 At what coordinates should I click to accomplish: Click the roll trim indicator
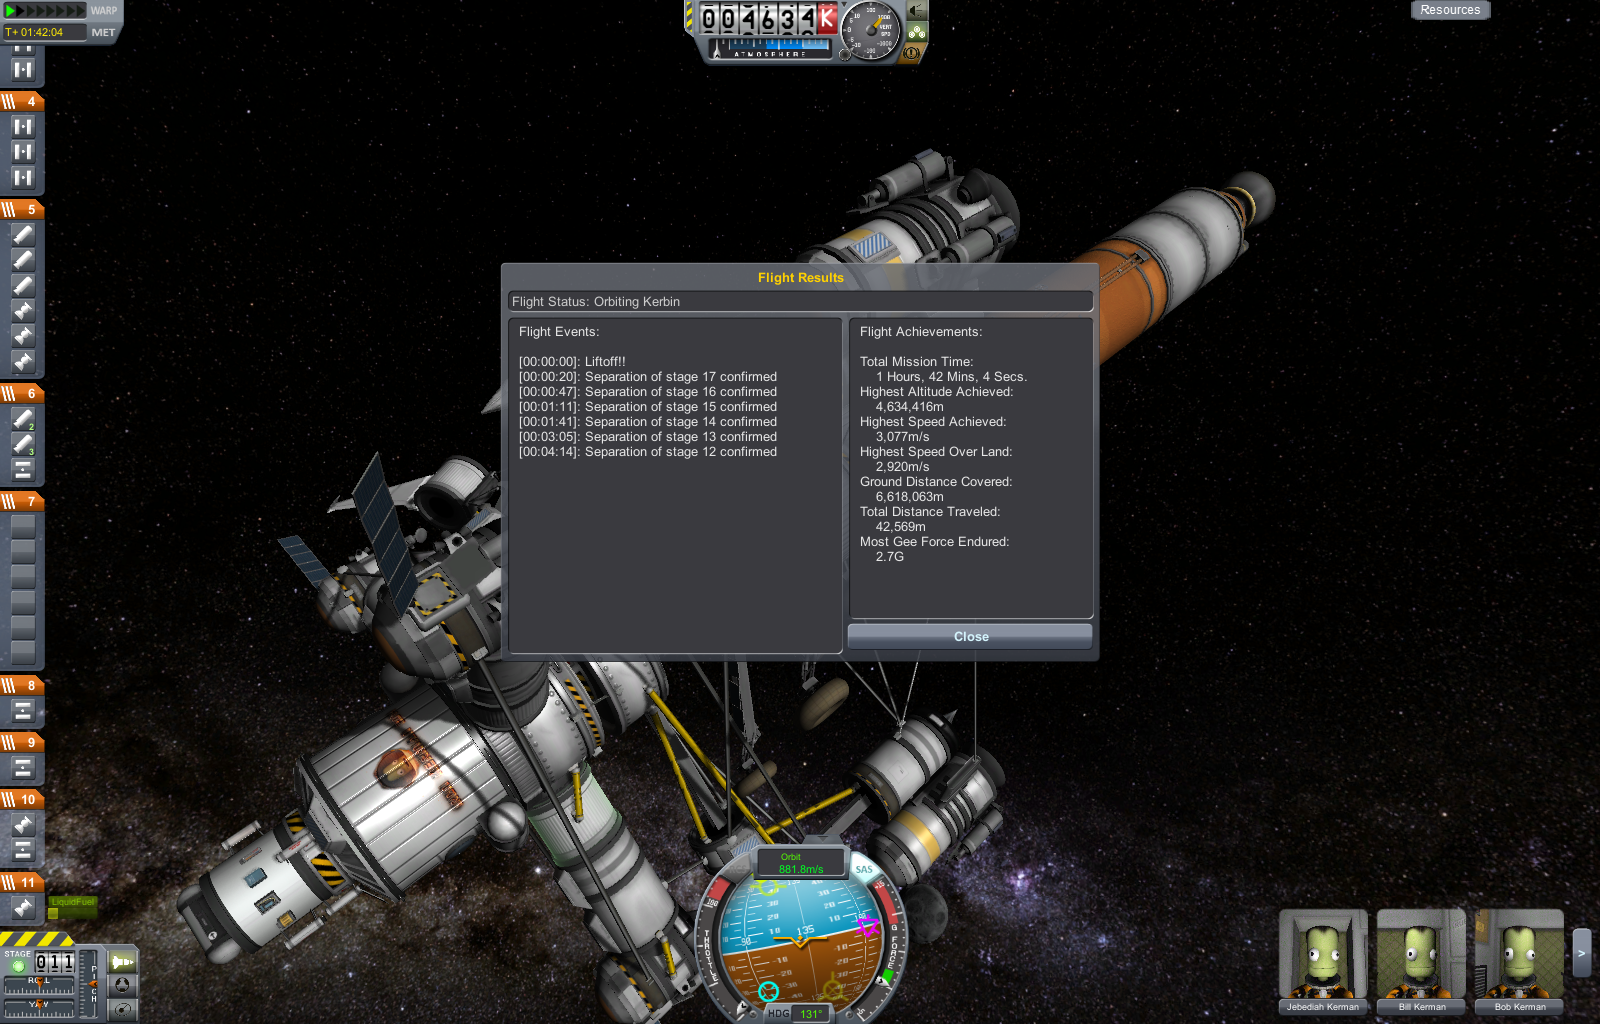38,985
